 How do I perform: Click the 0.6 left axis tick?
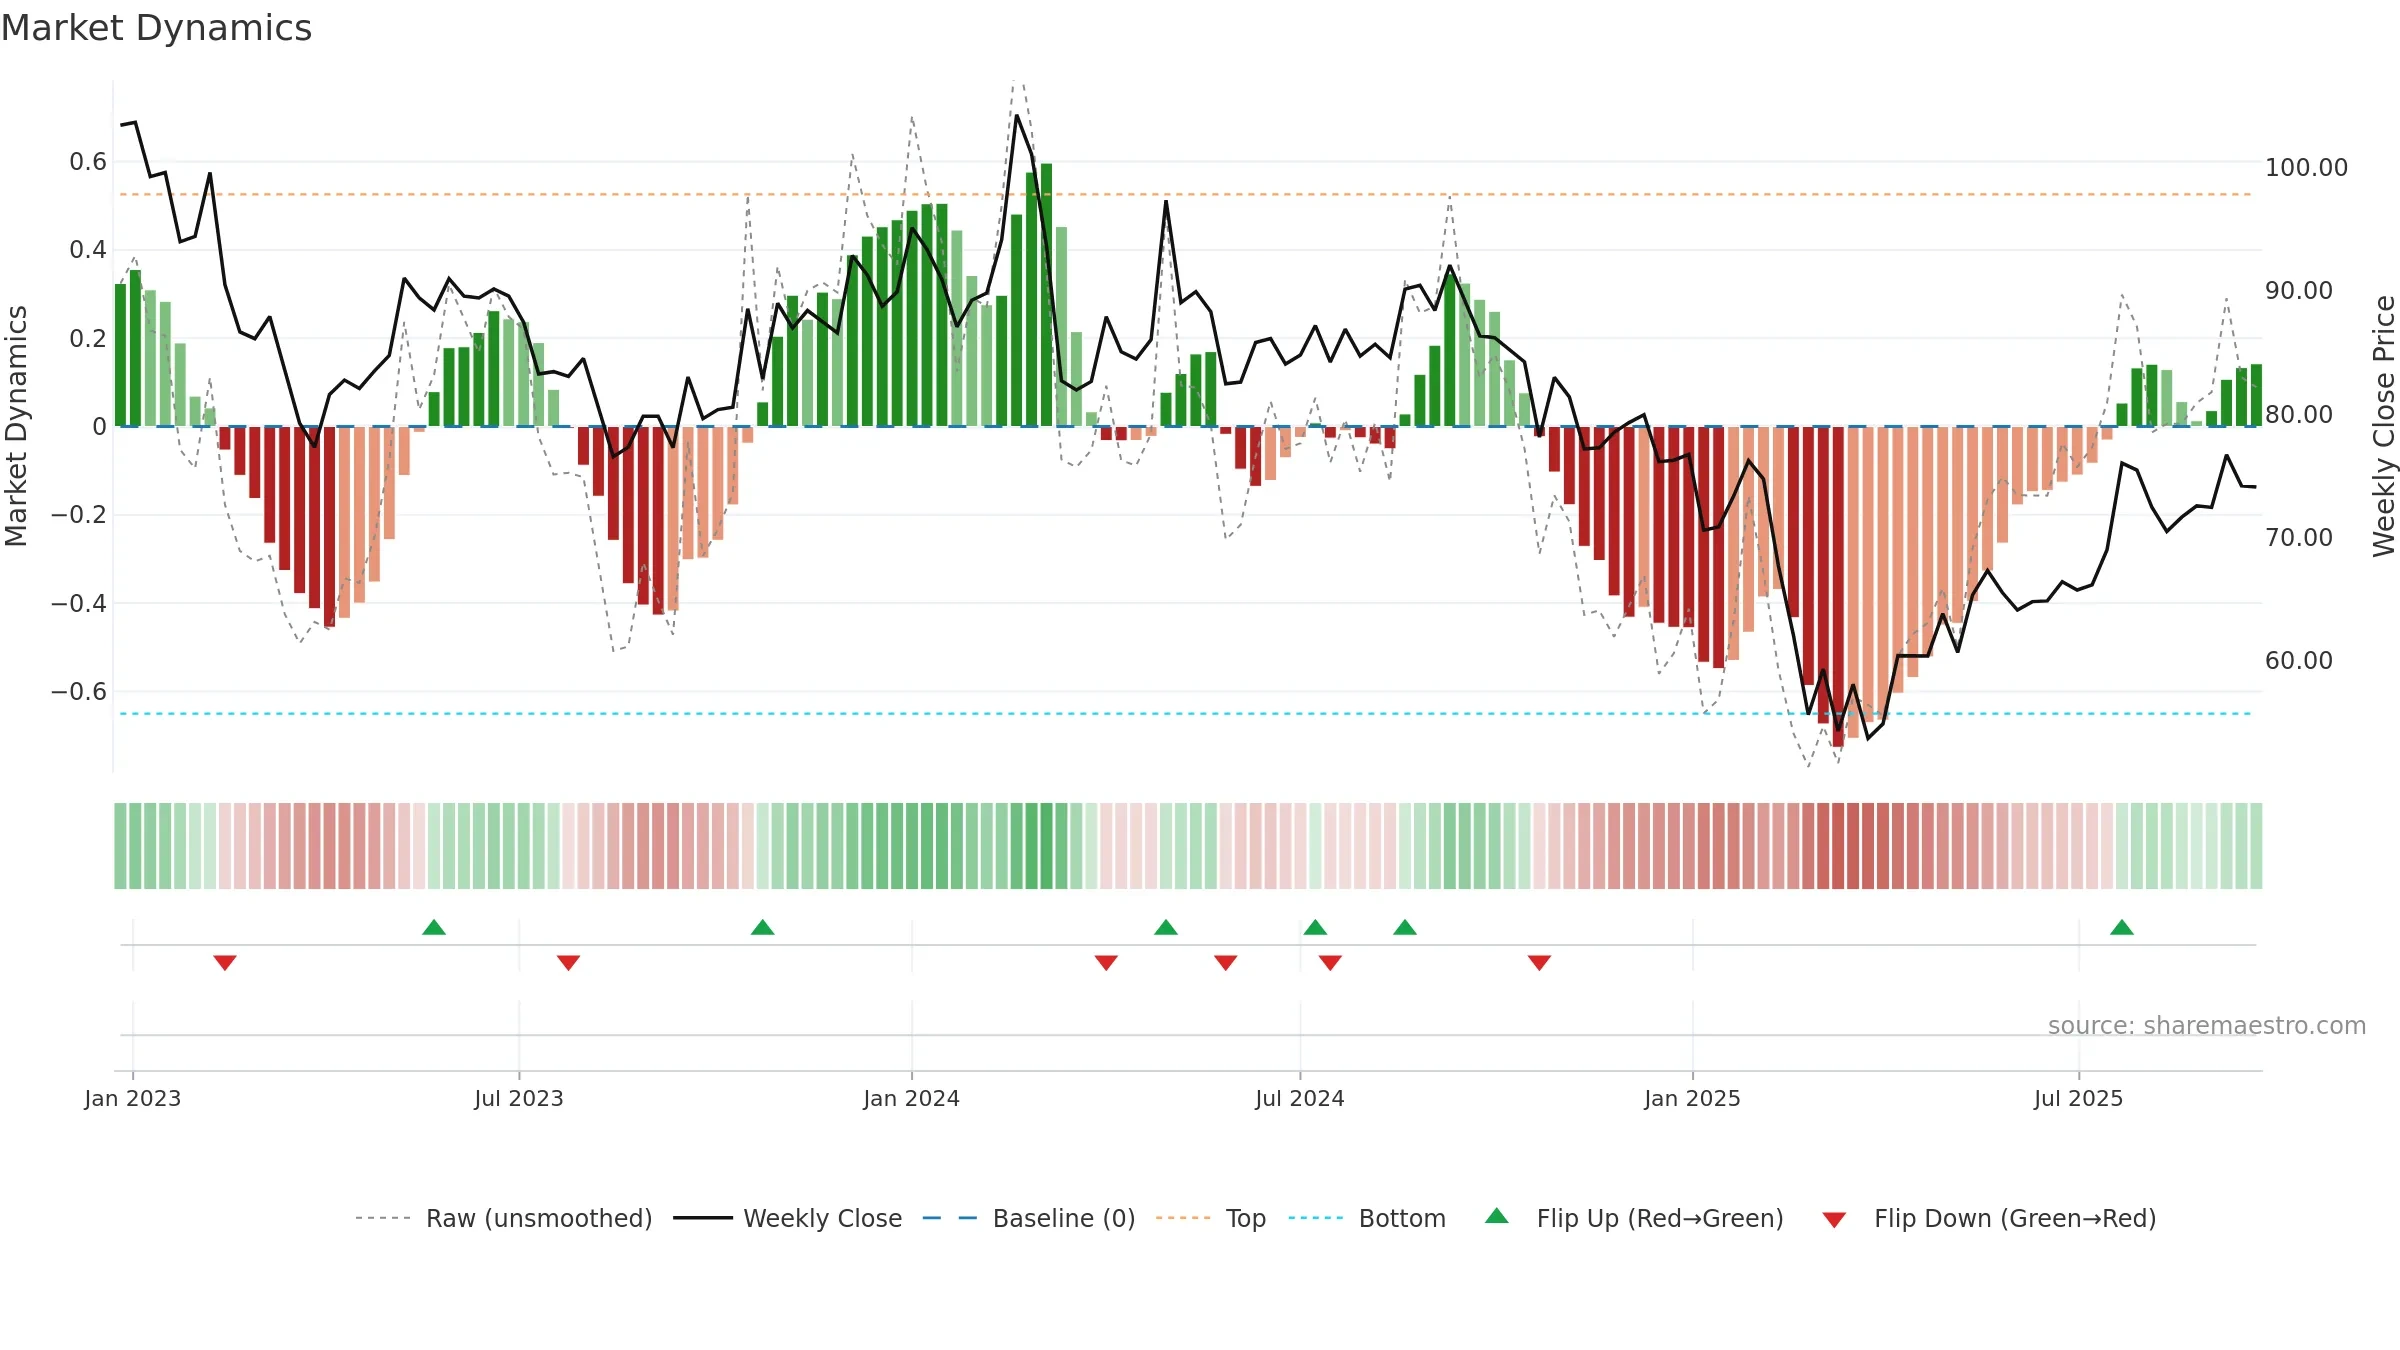[x=88, y=162]
